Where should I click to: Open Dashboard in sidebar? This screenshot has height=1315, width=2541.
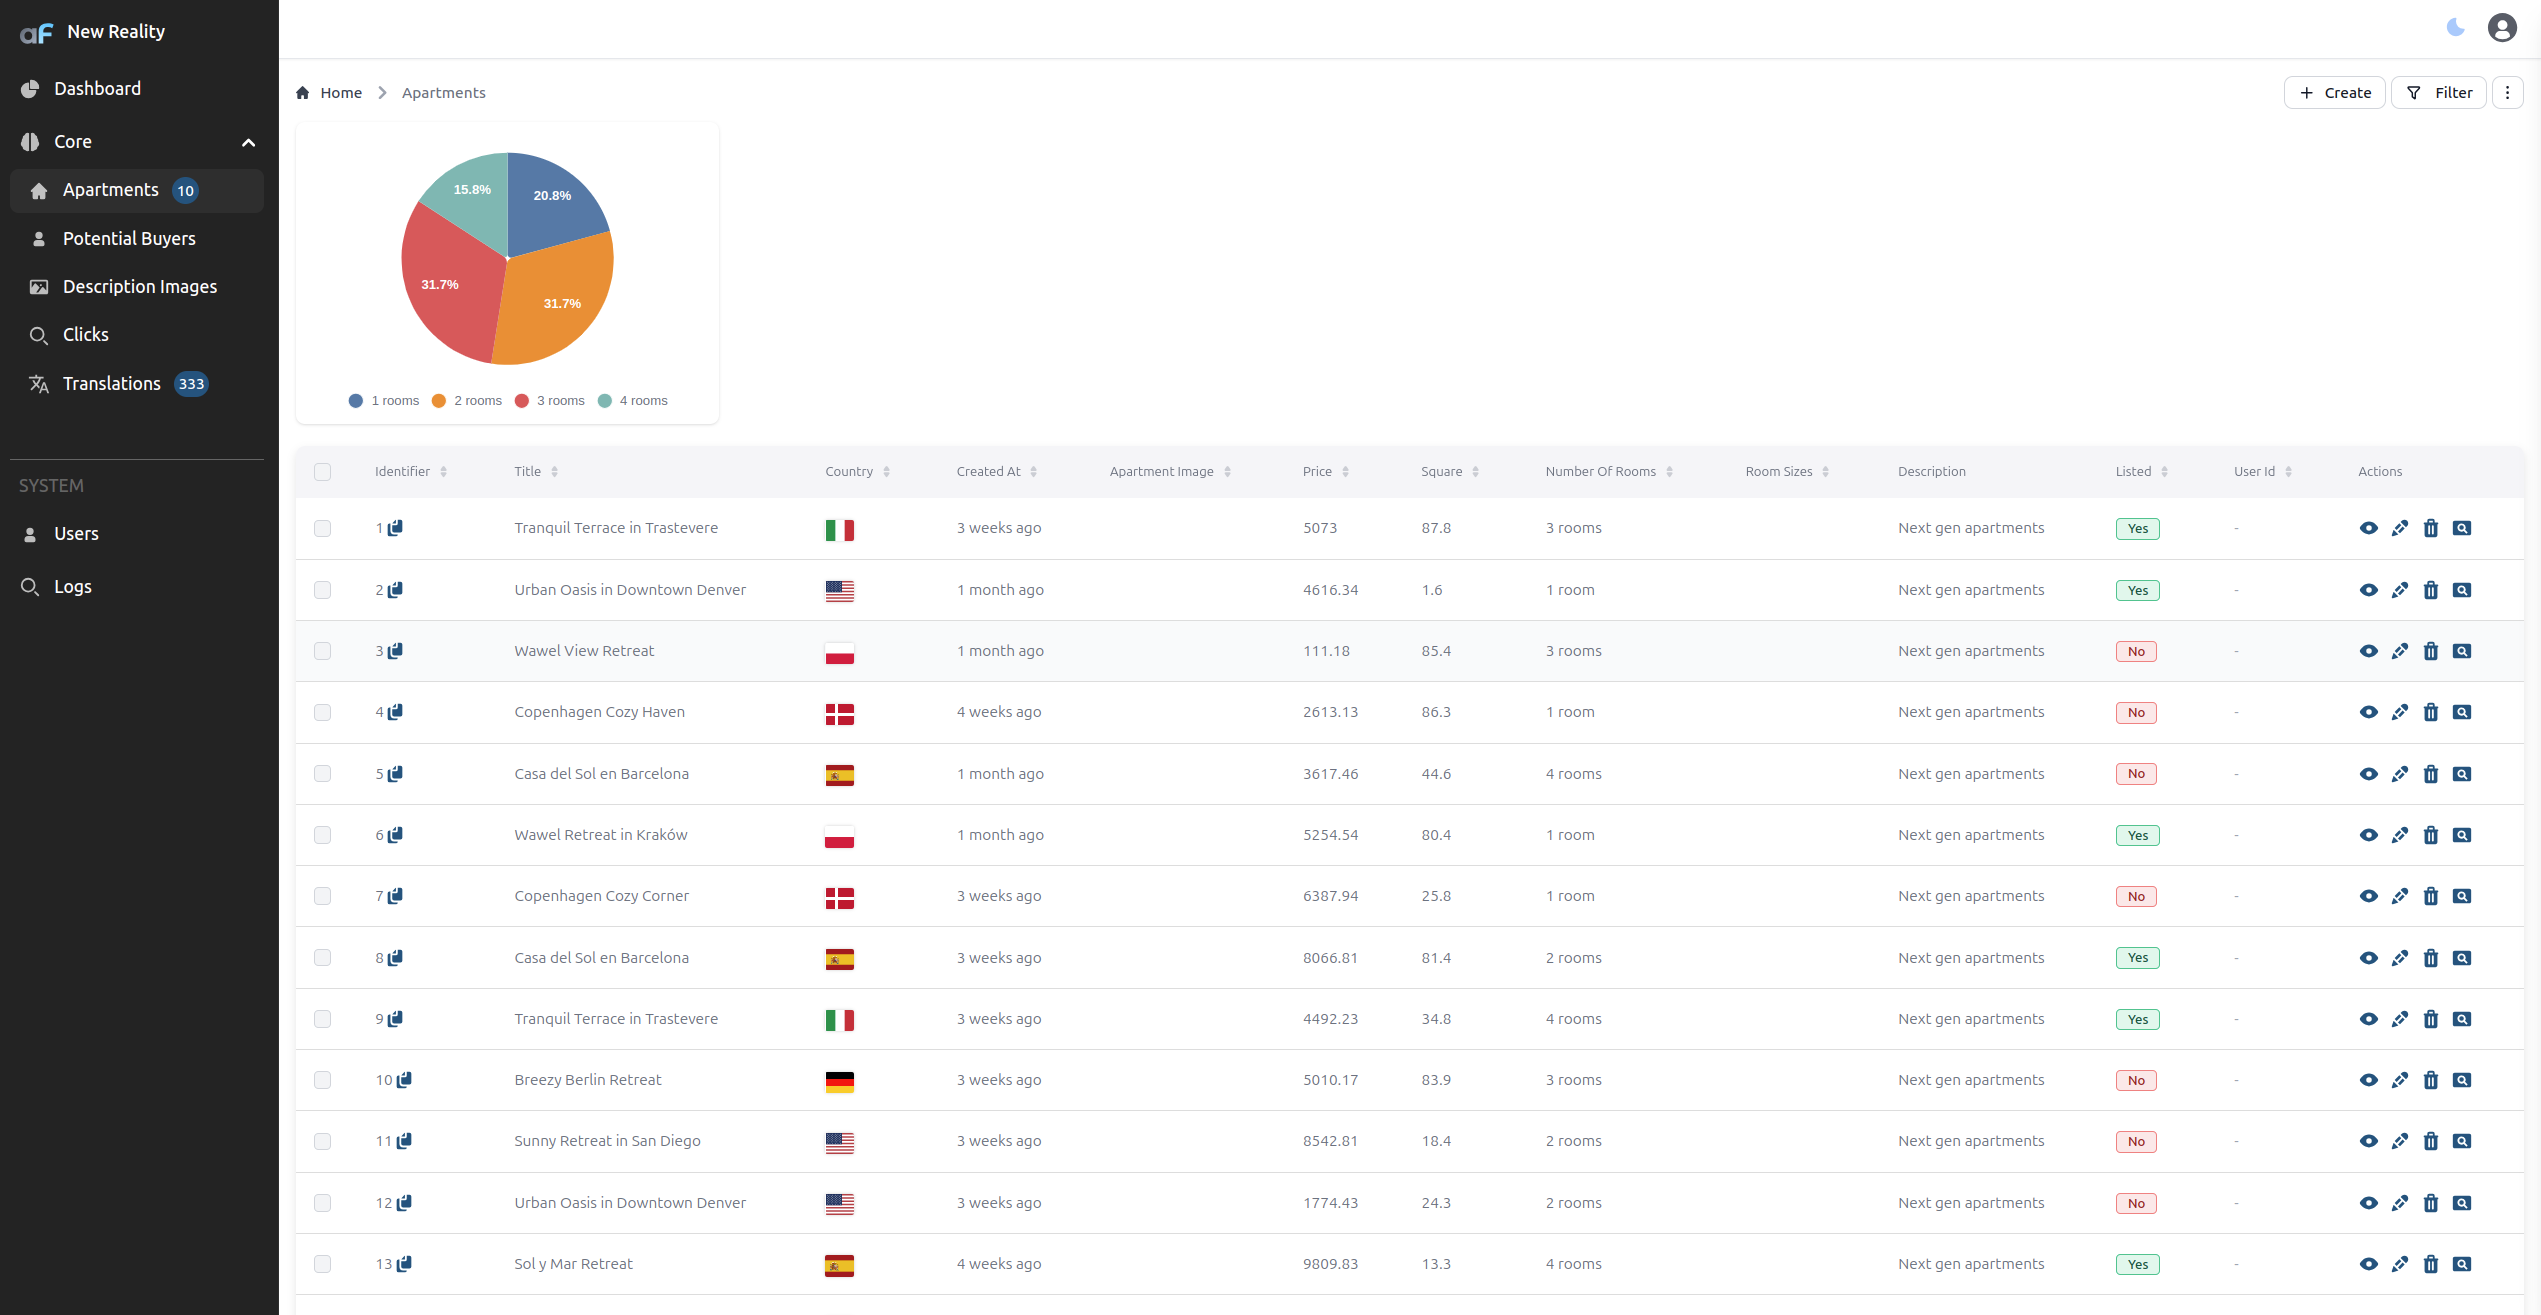pyautogui.click(x=137, y=89)
